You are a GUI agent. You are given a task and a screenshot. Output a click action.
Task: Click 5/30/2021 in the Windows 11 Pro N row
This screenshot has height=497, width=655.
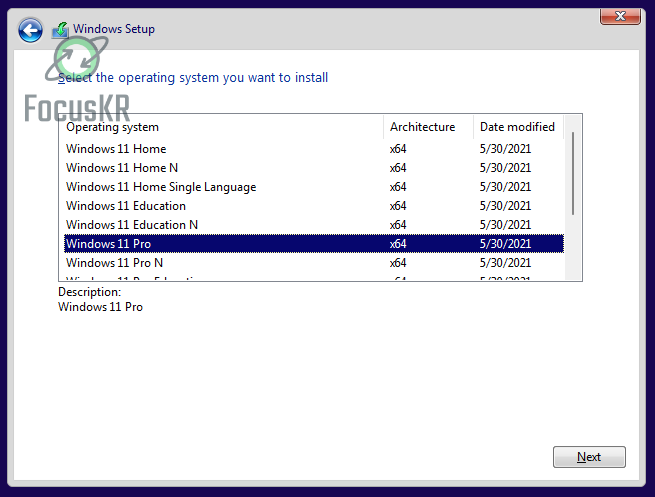(x=505, y=263)
